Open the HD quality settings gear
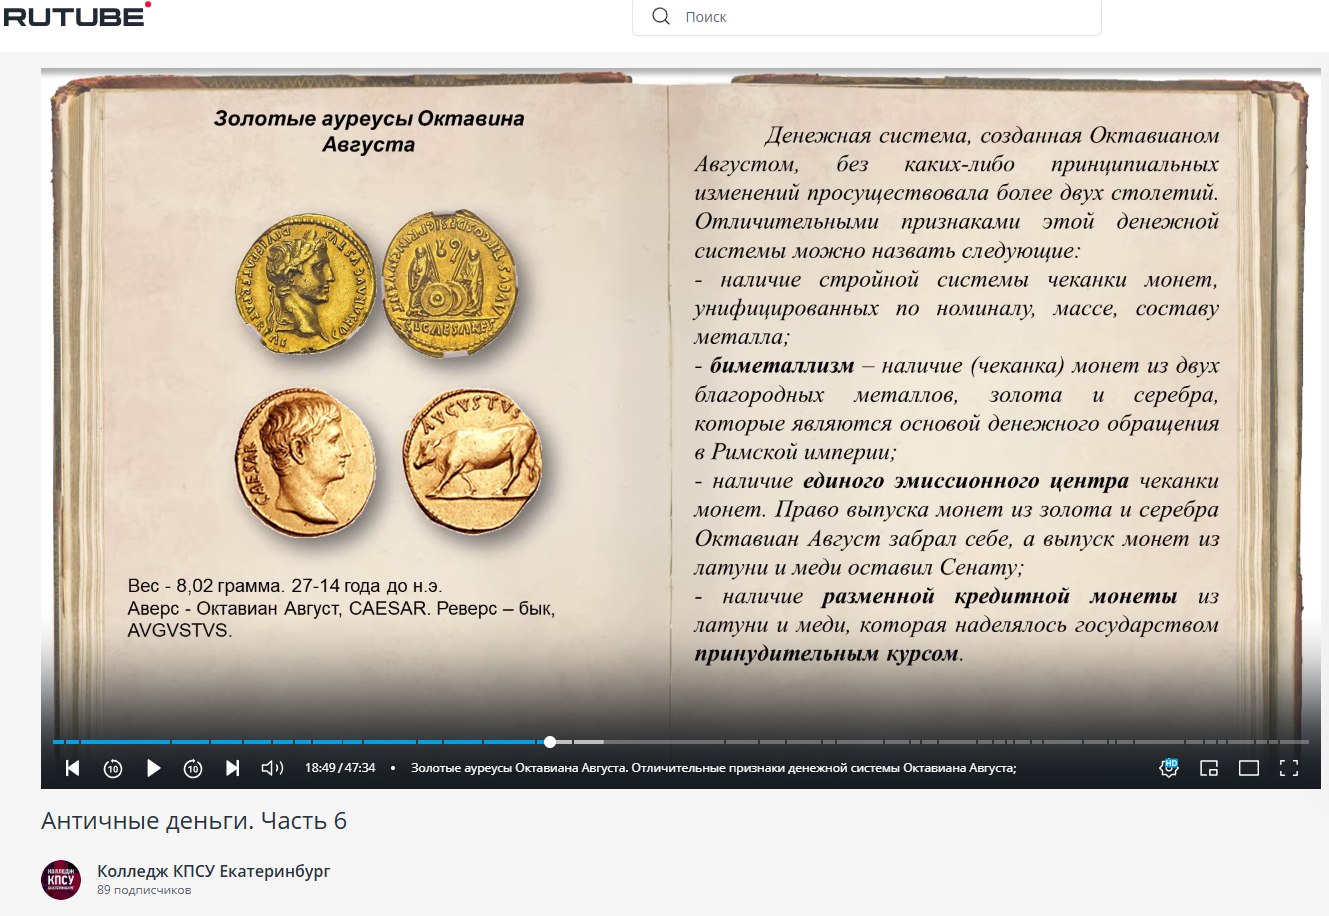The width and height of the screenshot is (1329, 916). pos(1168,768)
